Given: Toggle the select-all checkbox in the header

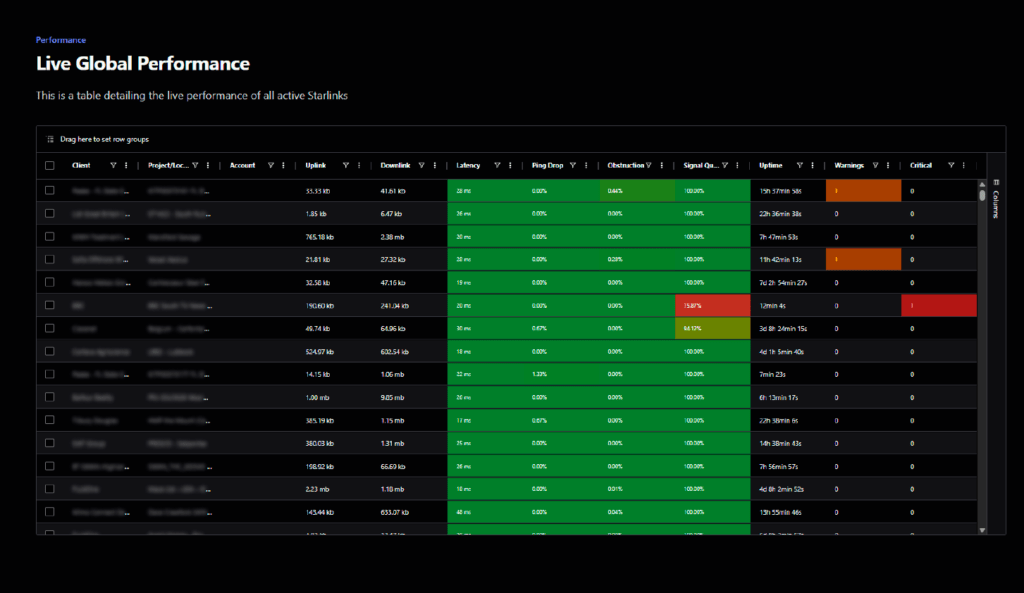Looking at the screenshot, I should pos(50,165).
